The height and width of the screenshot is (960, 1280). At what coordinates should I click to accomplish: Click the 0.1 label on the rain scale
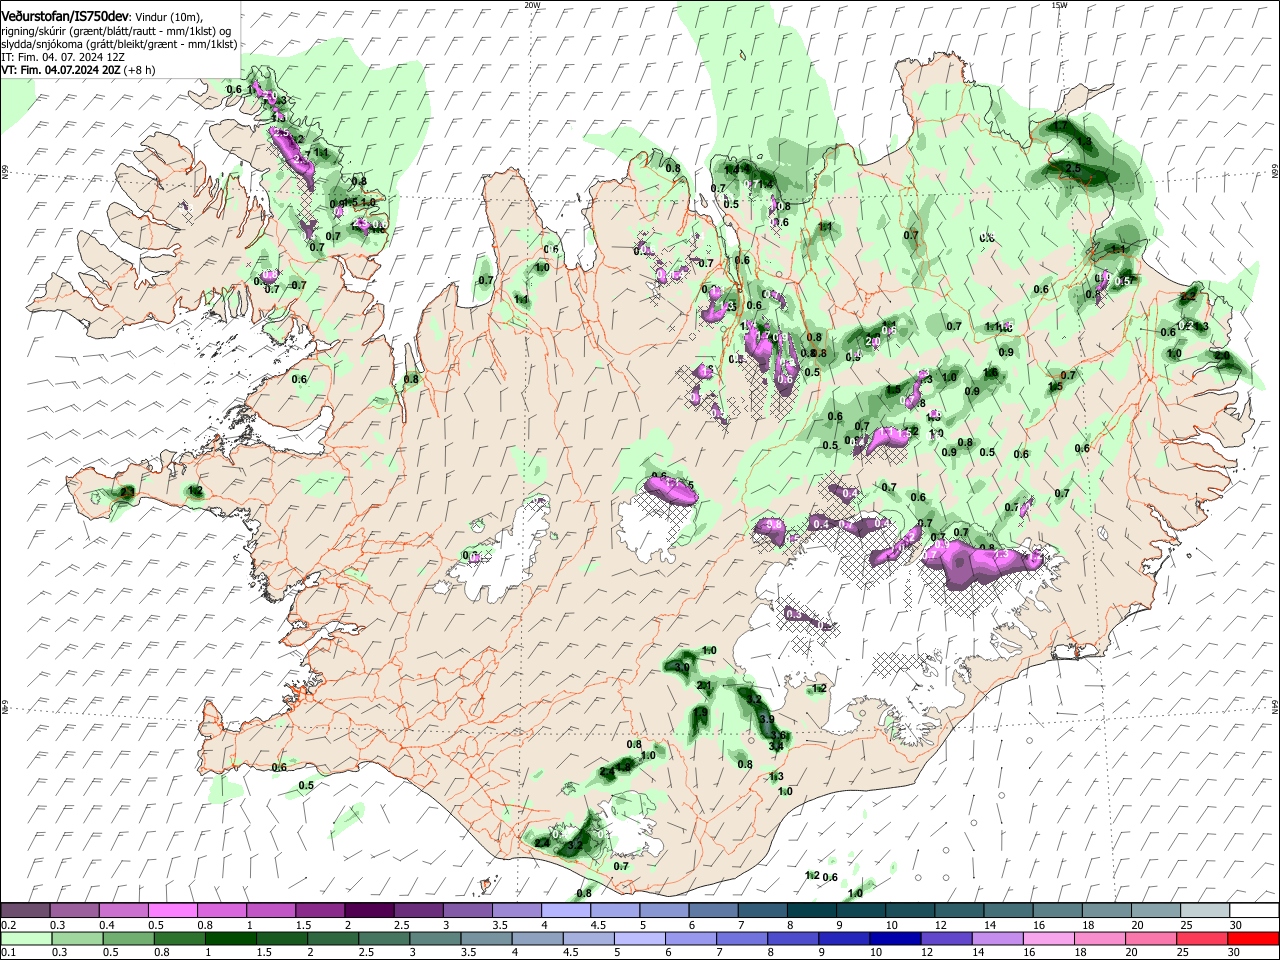(x=9, y=952)
